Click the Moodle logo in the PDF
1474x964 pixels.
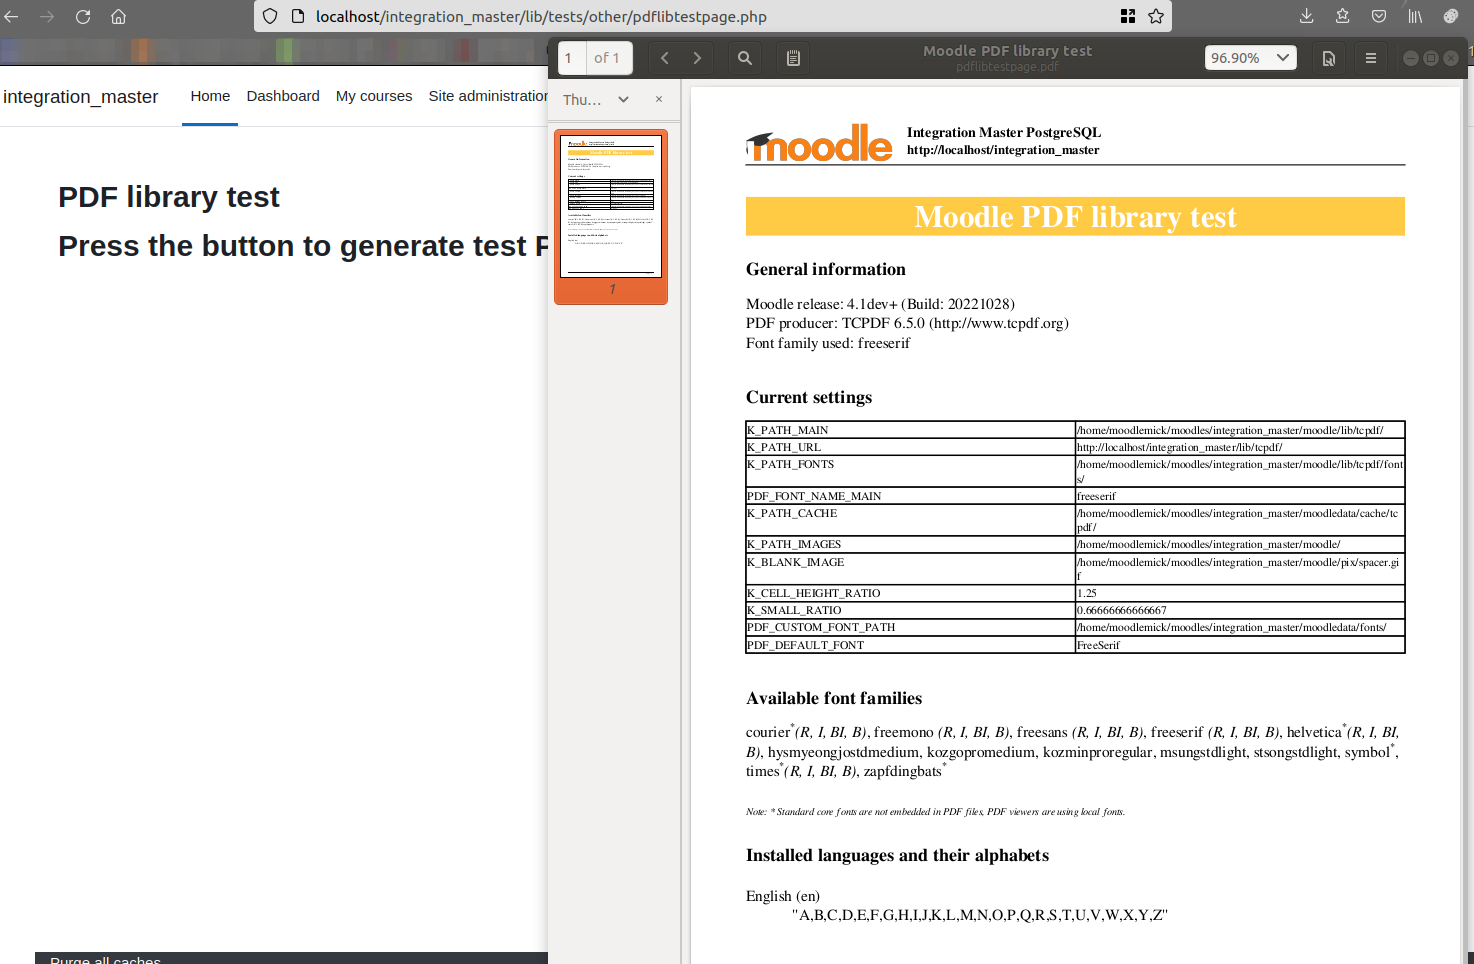pos(819,143)
